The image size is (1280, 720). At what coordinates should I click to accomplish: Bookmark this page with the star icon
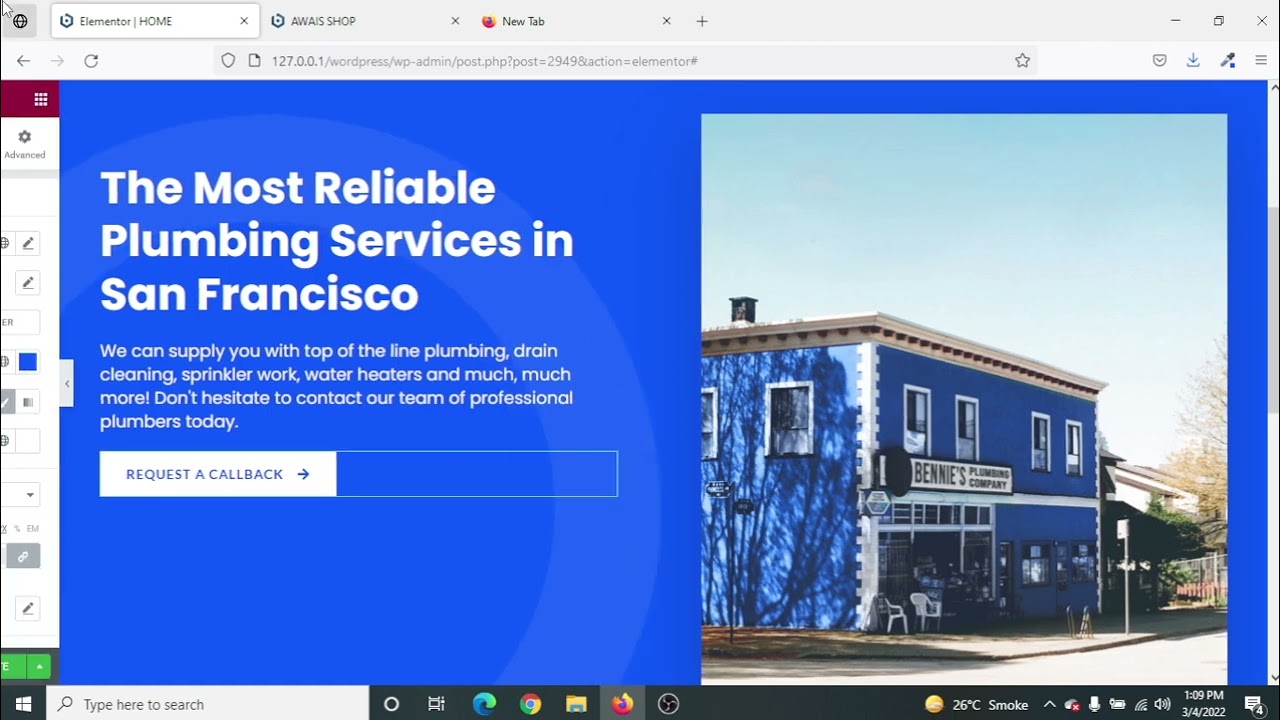click(1022, 61)
